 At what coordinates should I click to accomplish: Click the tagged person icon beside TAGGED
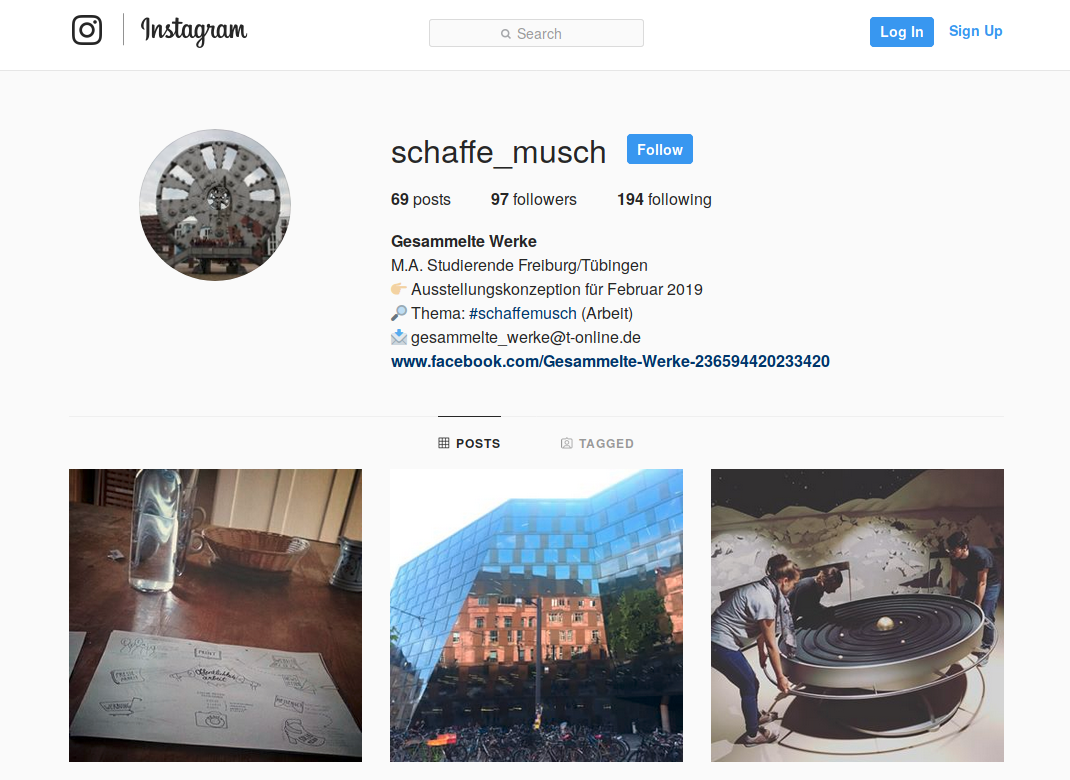[566, 444]
